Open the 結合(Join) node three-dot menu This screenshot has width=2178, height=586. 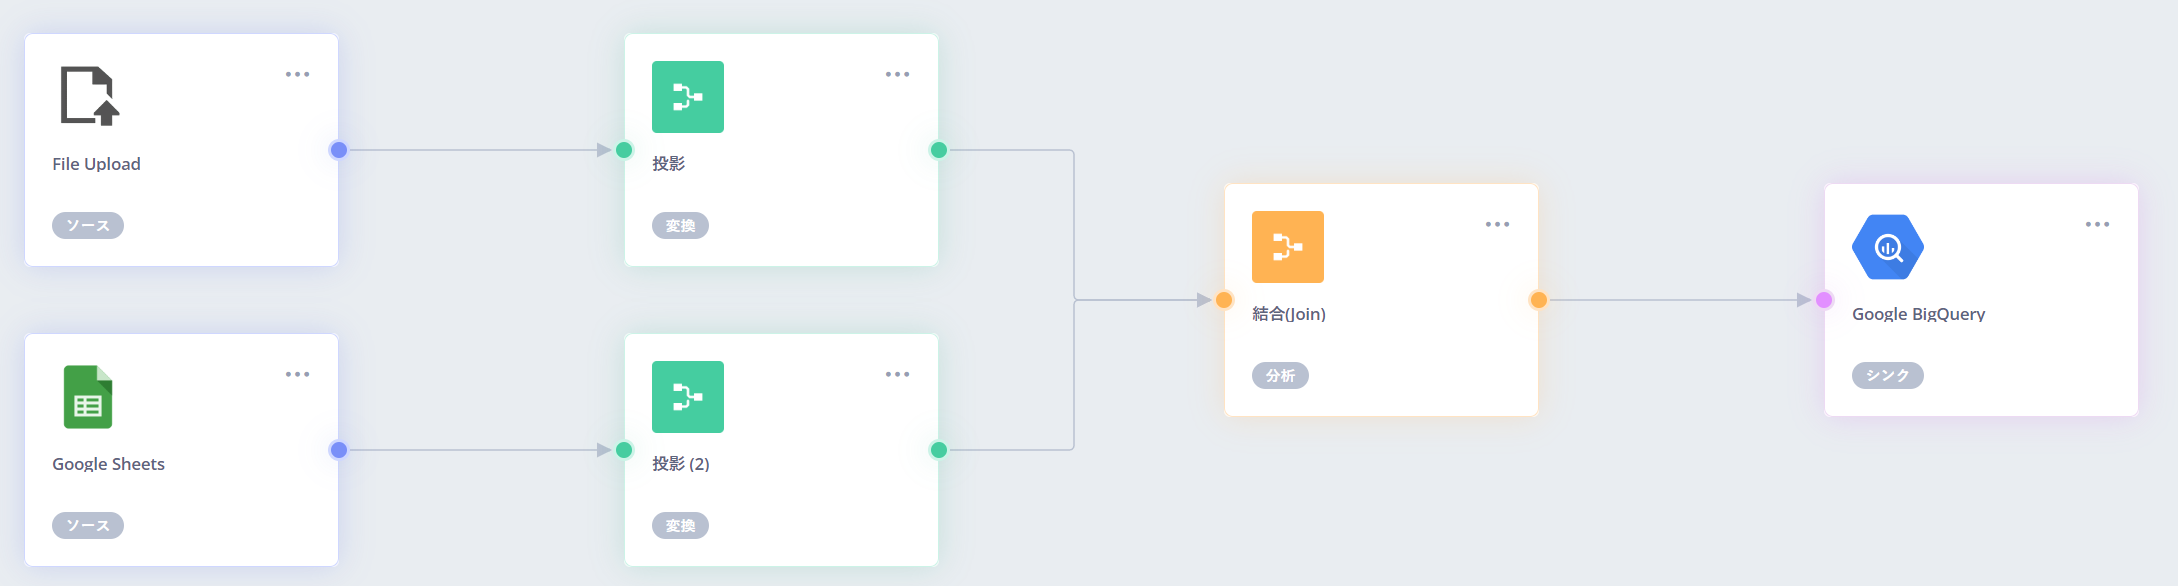point(1497,225)
